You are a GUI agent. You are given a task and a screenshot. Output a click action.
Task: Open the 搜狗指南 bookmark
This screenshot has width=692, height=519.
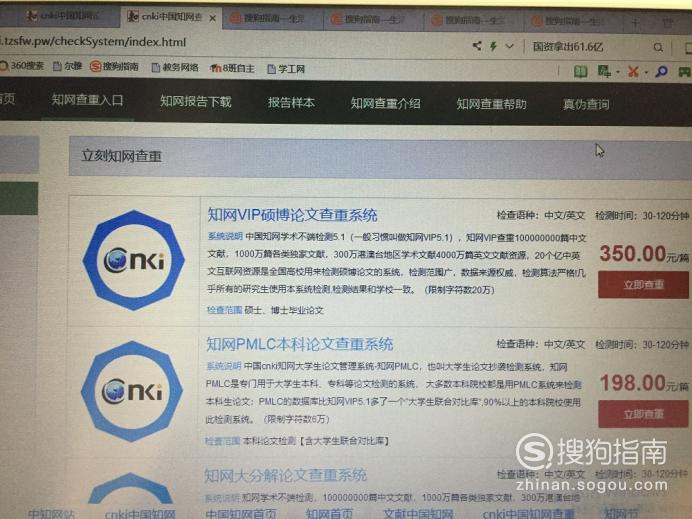point(114,67)
